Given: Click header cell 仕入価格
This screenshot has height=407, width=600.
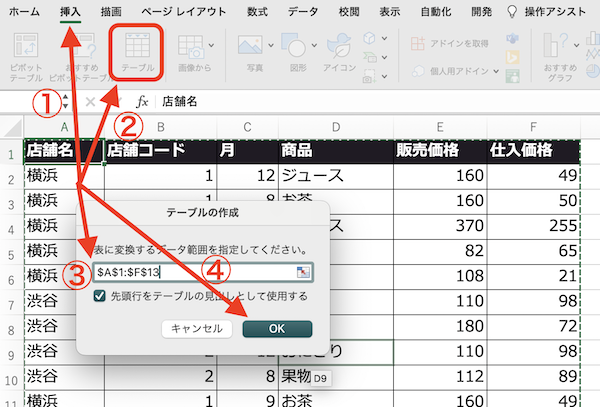Looking at the screenshot, I should pyautogui.click(x=533, y=151).
